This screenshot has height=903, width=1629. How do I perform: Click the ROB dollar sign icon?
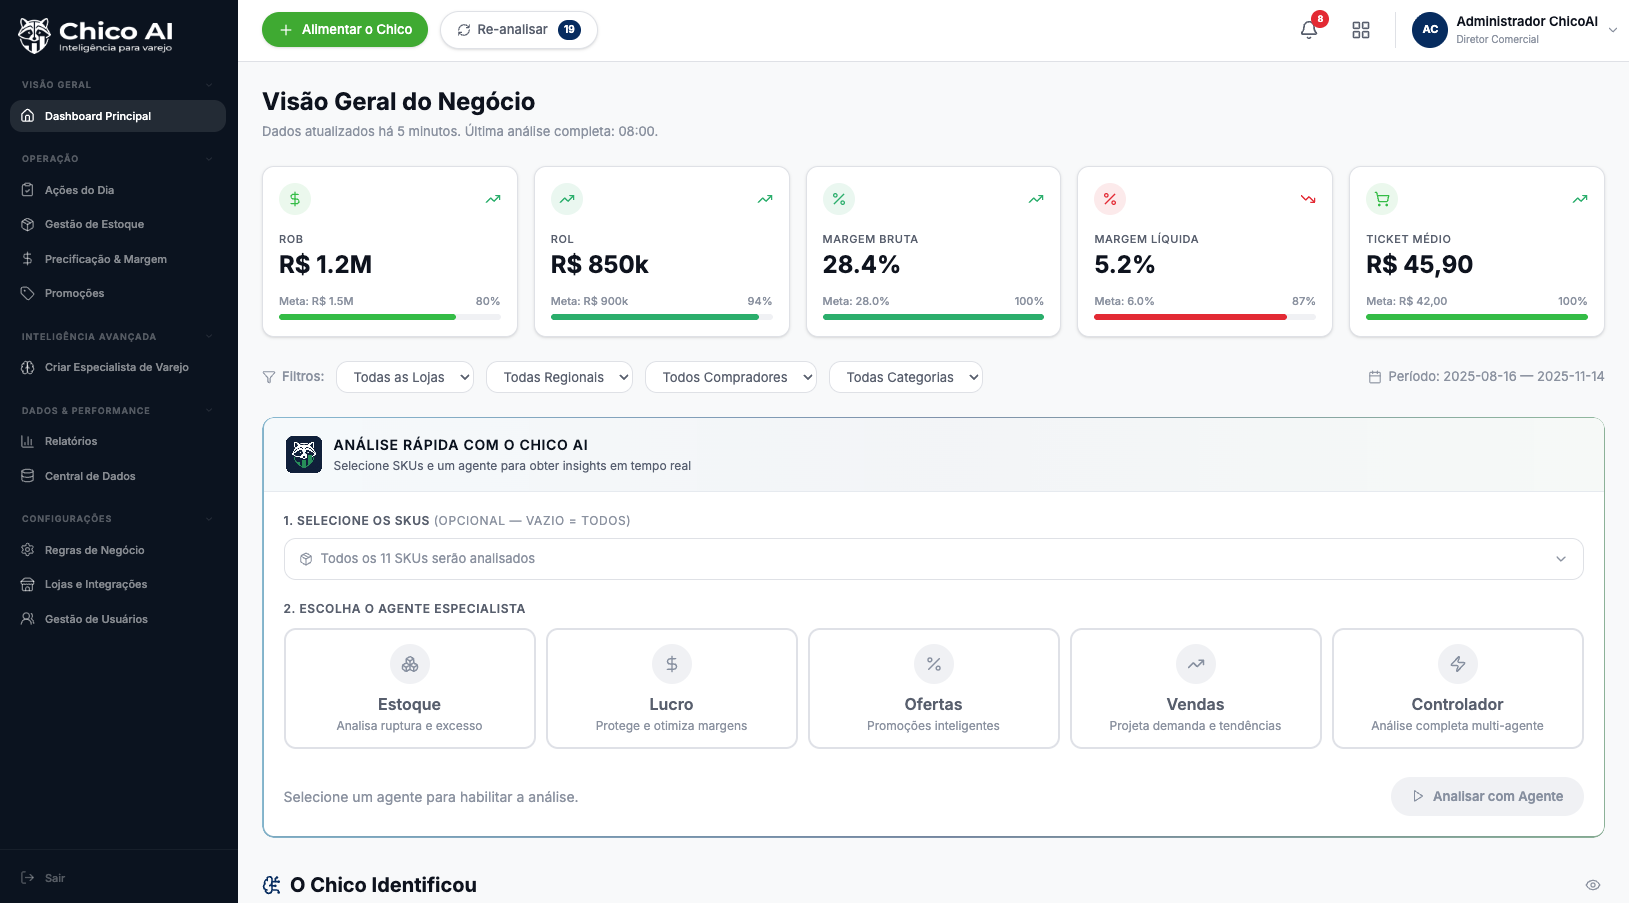tap(295, 199)
